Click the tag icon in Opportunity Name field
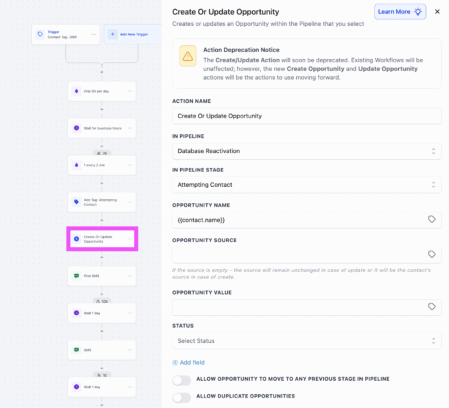This screenshot has width=449, height=408. click(432, 219)
